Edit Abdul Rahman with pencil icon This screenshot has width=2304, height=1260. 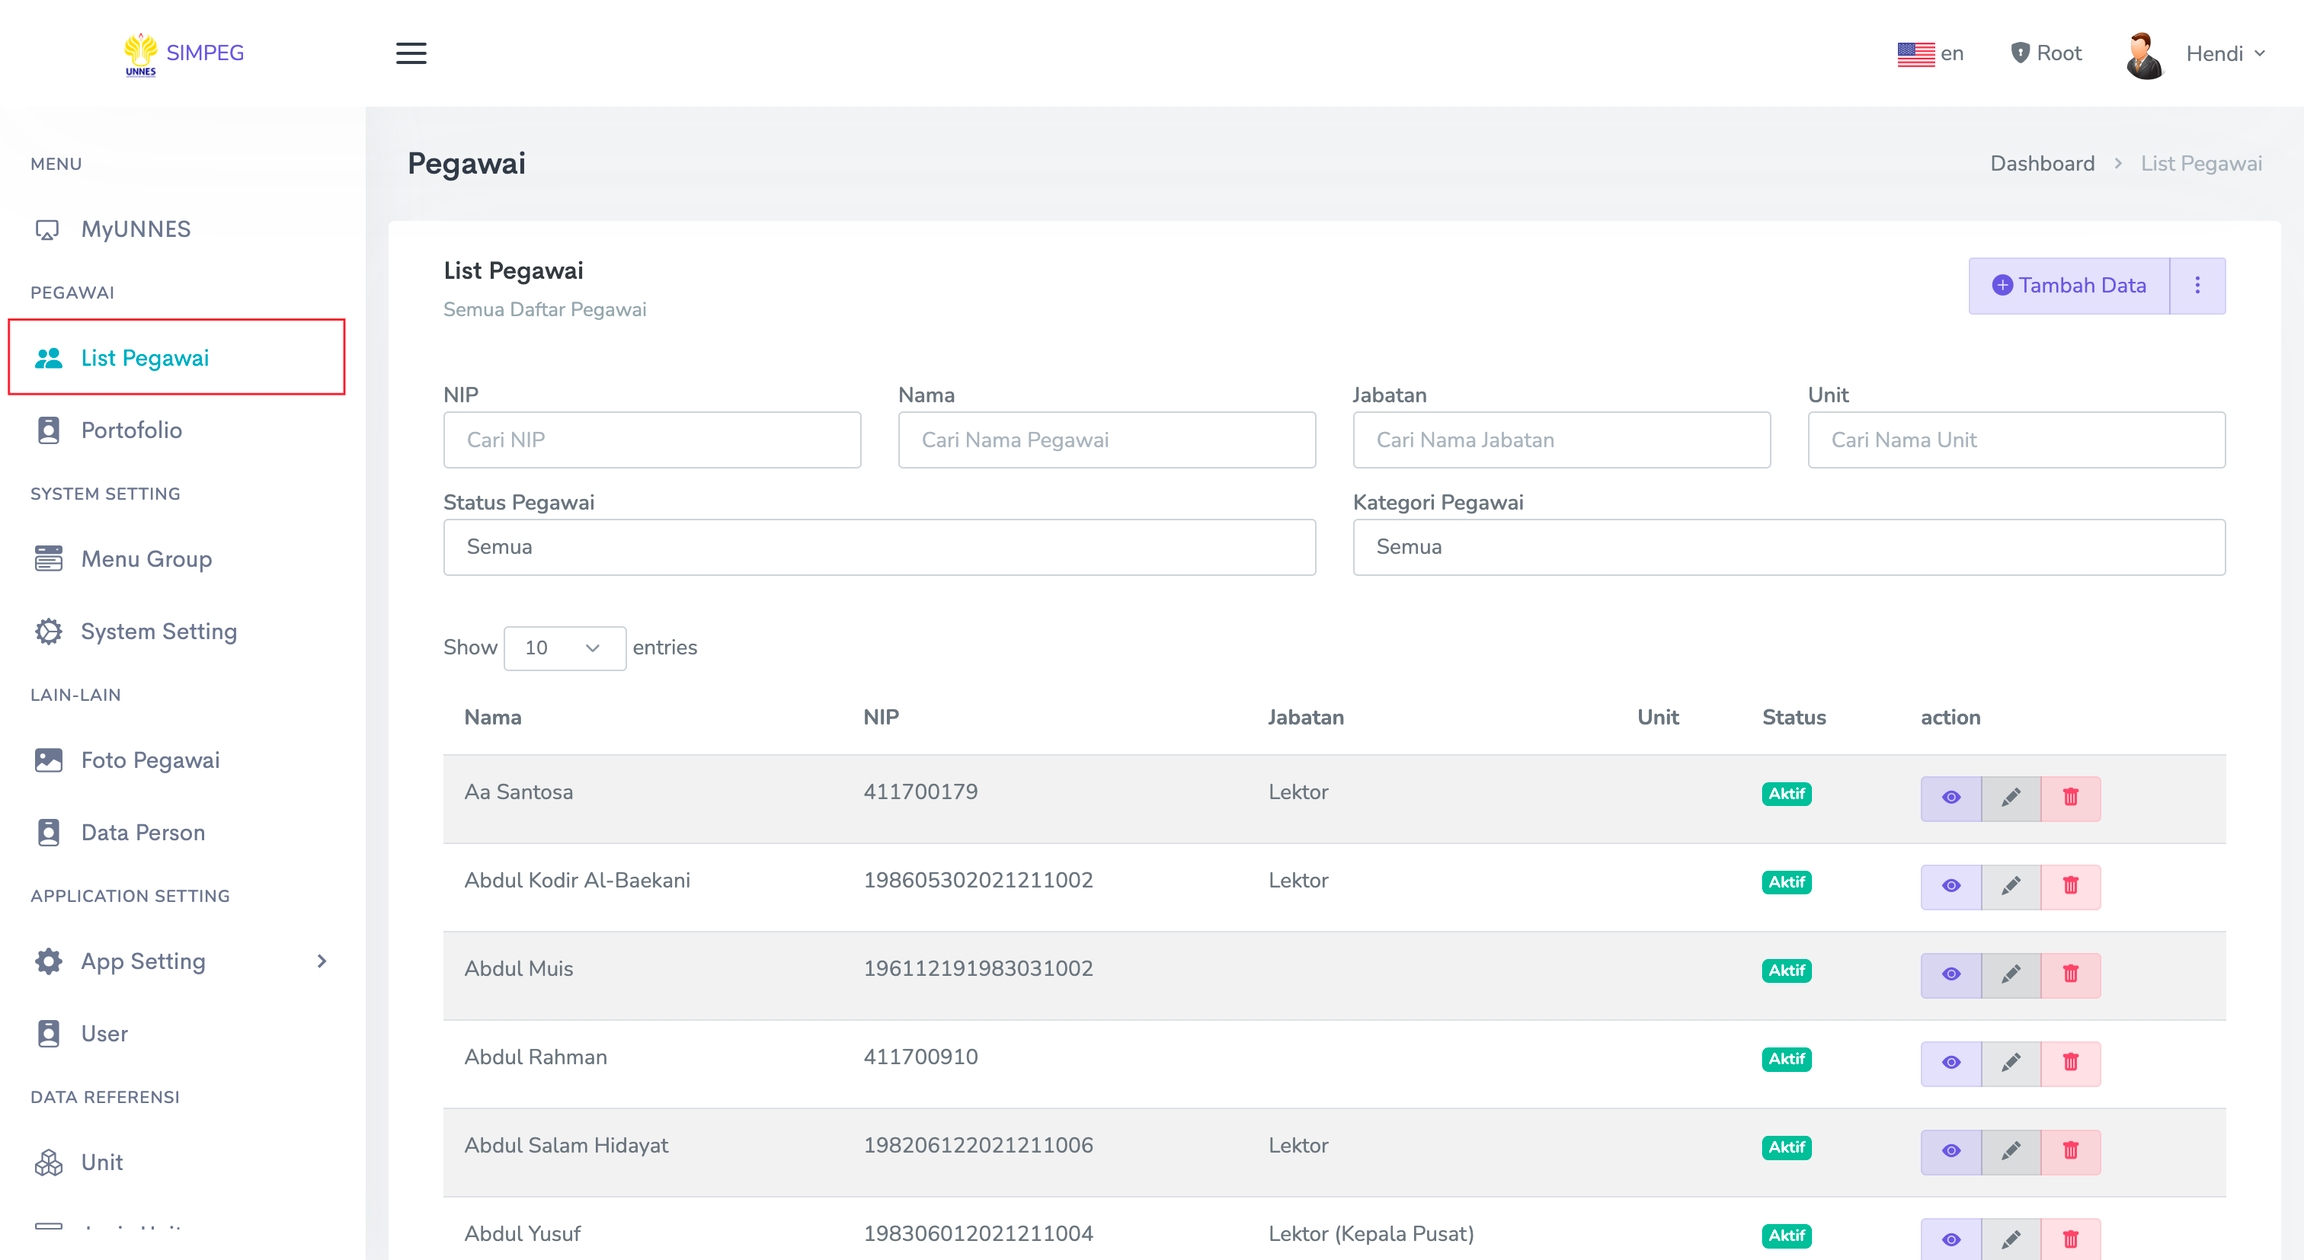pyautogui.click(x=2010, y=1062)
